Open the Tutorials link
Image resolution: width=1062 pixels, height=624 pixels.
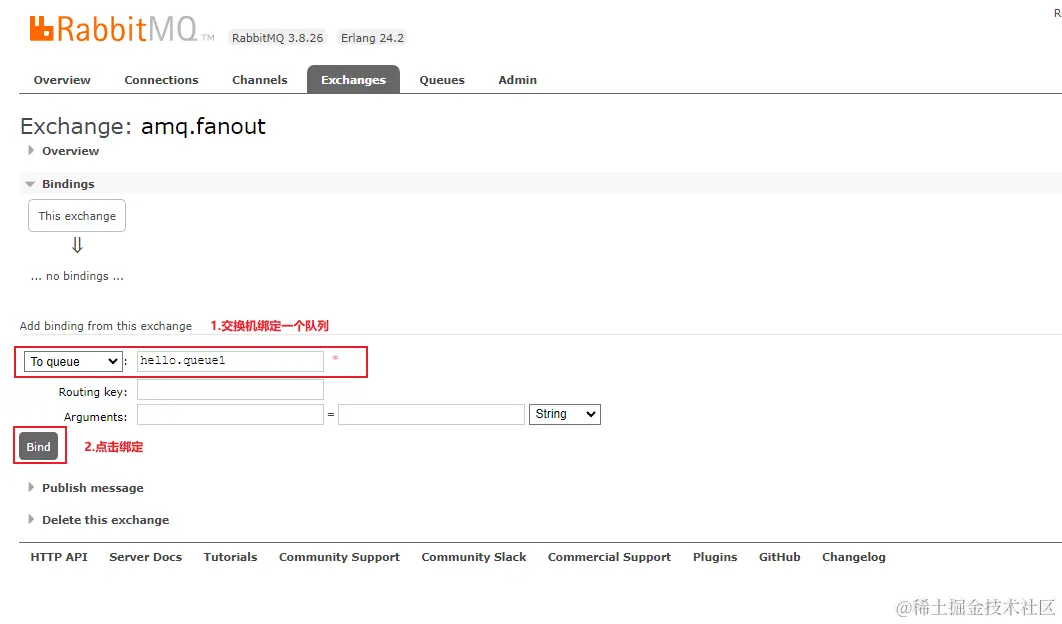coord(230,557)
